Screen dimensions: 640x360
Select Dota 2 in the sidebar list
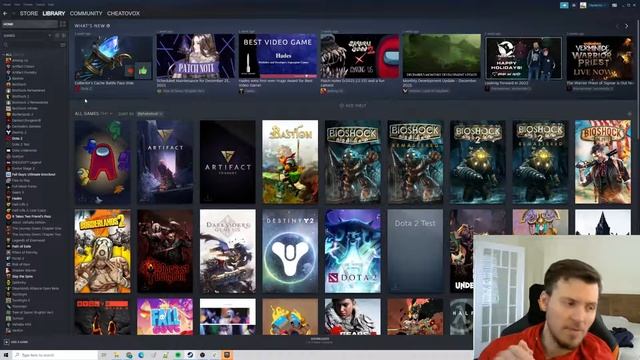17,138
